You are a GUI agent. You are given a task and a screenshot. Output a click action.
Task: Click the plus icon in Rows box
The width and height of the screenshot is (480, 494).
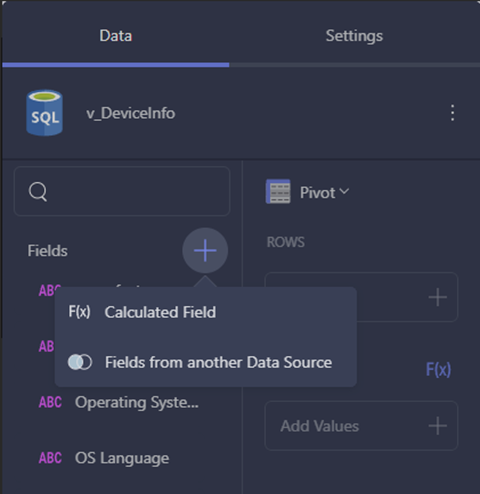437,297
